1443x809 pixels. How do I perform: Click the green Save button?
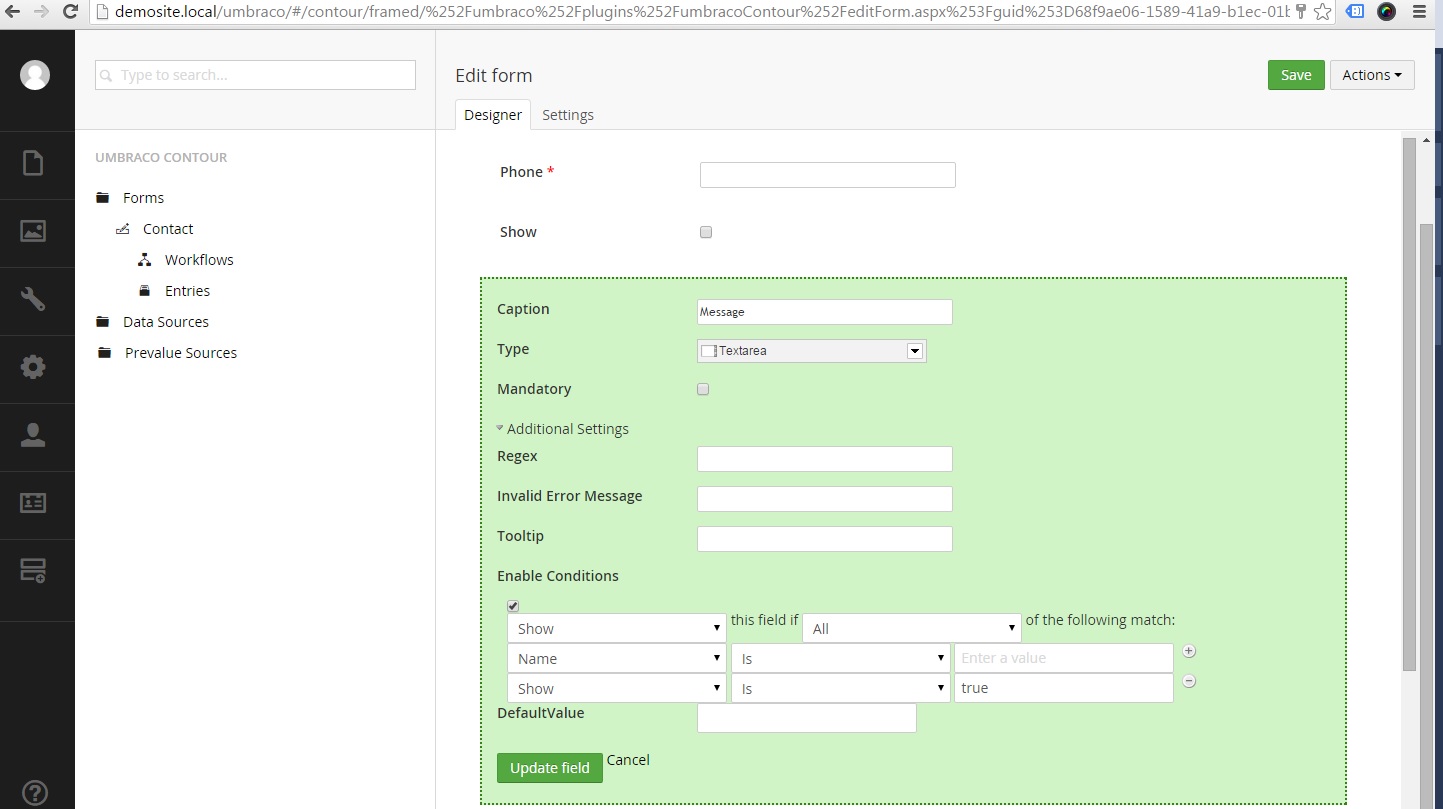[1295, 75]
